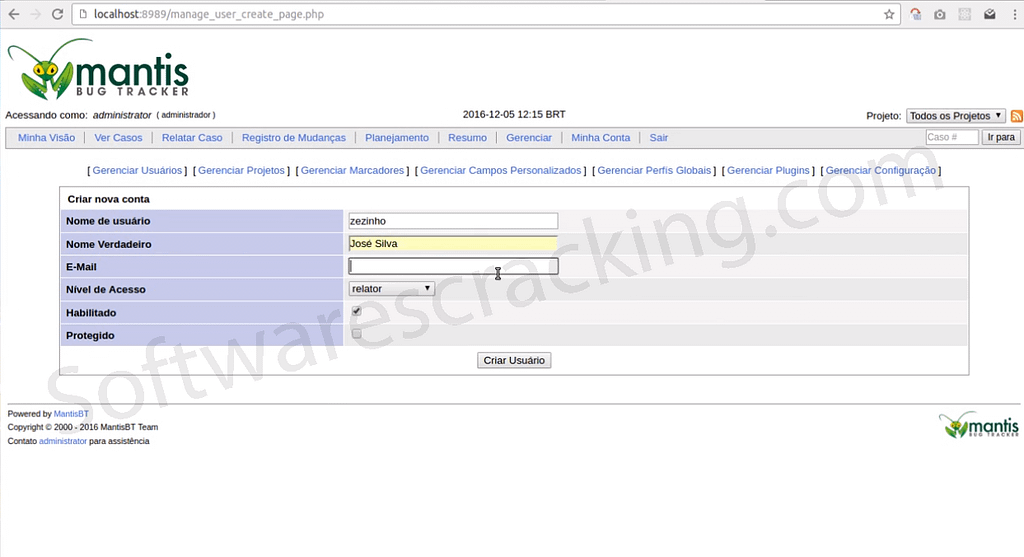Reload the page with refresh icon
Viewport: 1024px width, 557px height.
click(57, 14)
